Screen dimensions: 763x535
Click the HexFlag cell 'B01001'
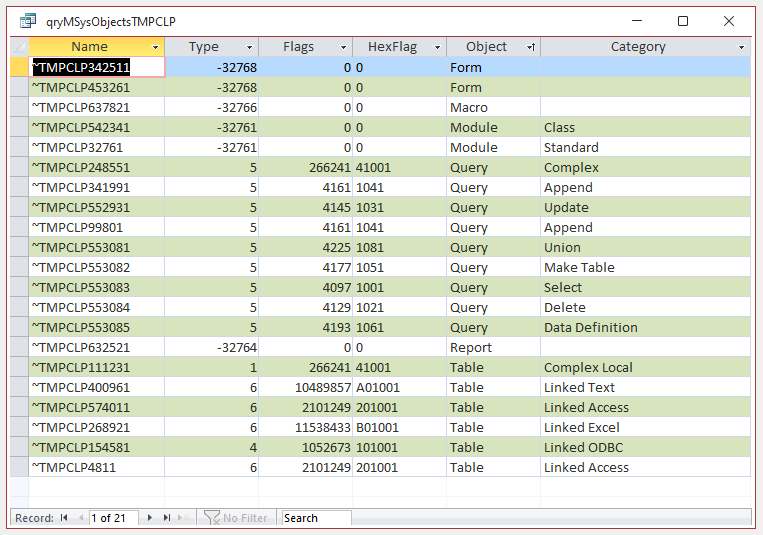400,427
